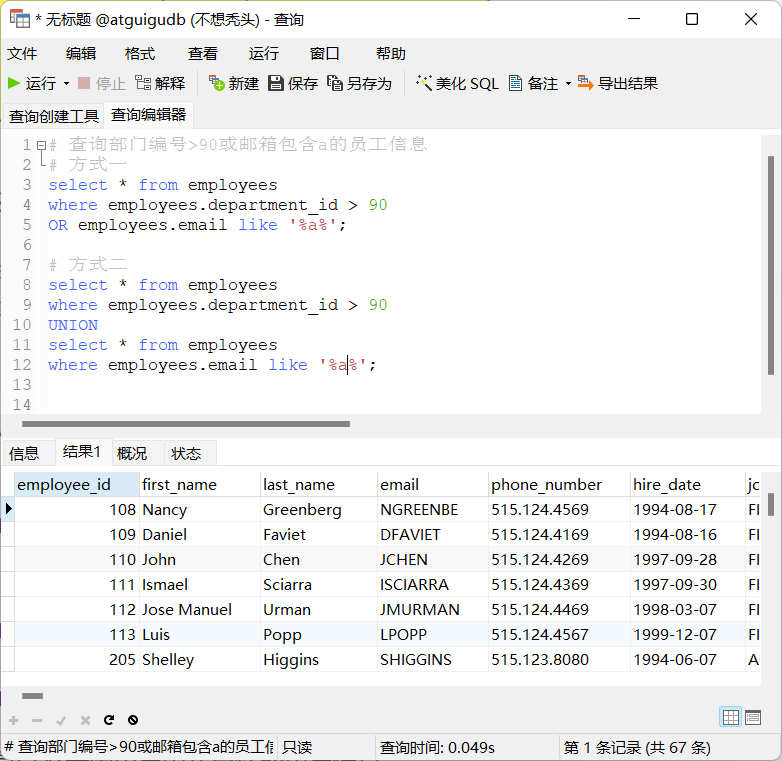Click the Navicat window icon in title bar

click(20, 19)
